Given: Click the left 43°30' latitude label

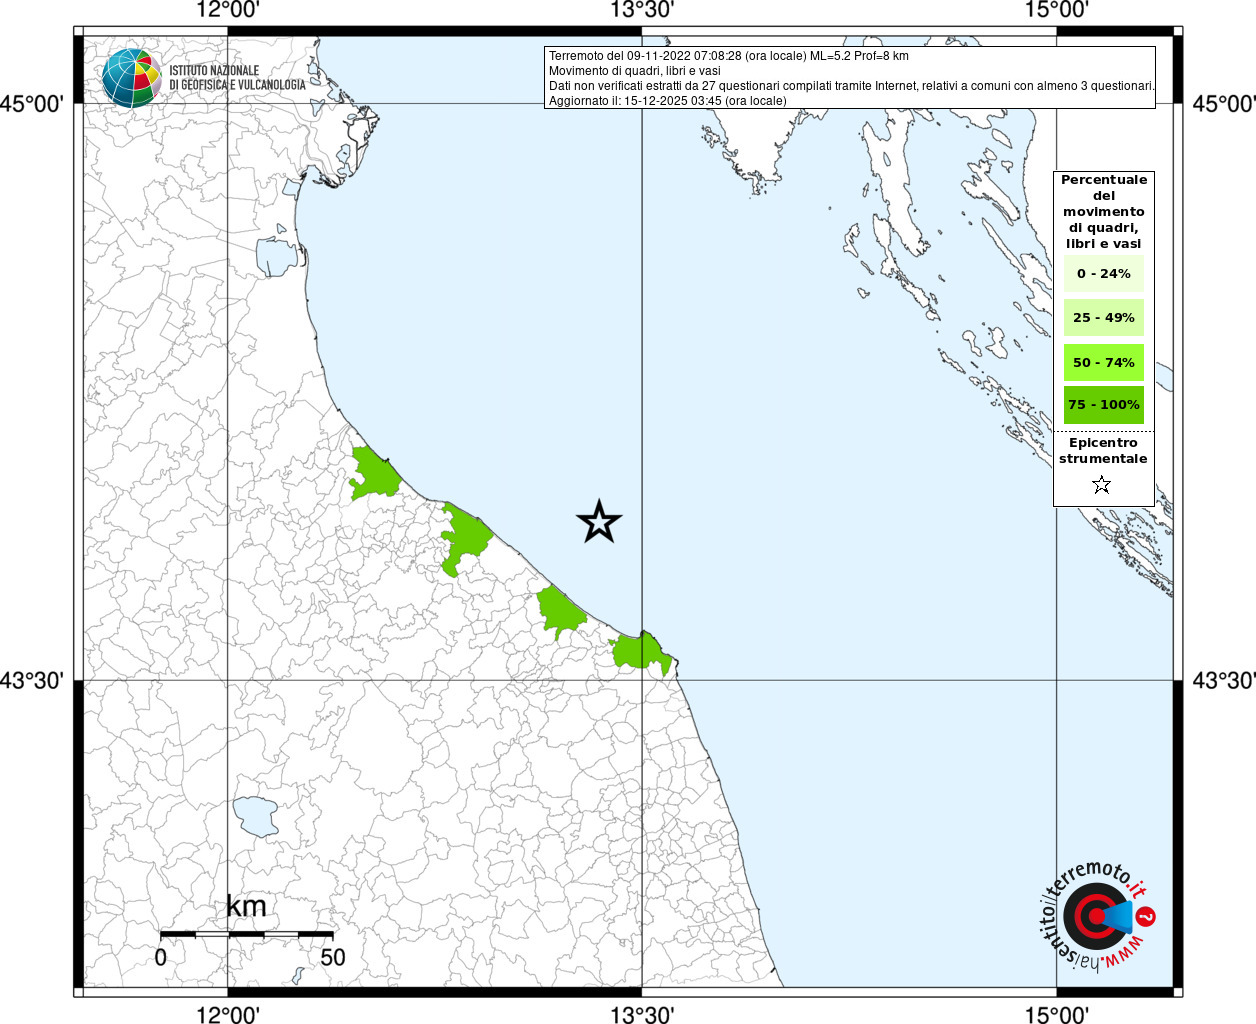Looking at the screenshot, I should pos(32,681).
